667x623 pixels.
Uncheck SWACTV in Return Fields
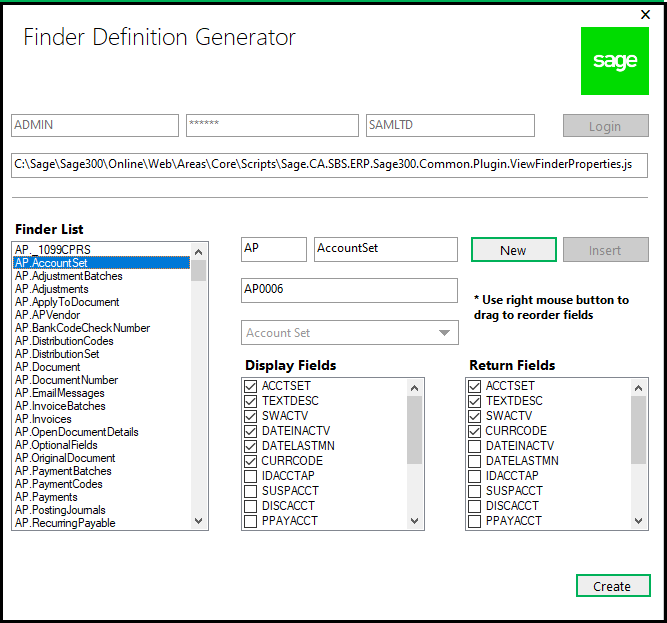click(474, 416)
